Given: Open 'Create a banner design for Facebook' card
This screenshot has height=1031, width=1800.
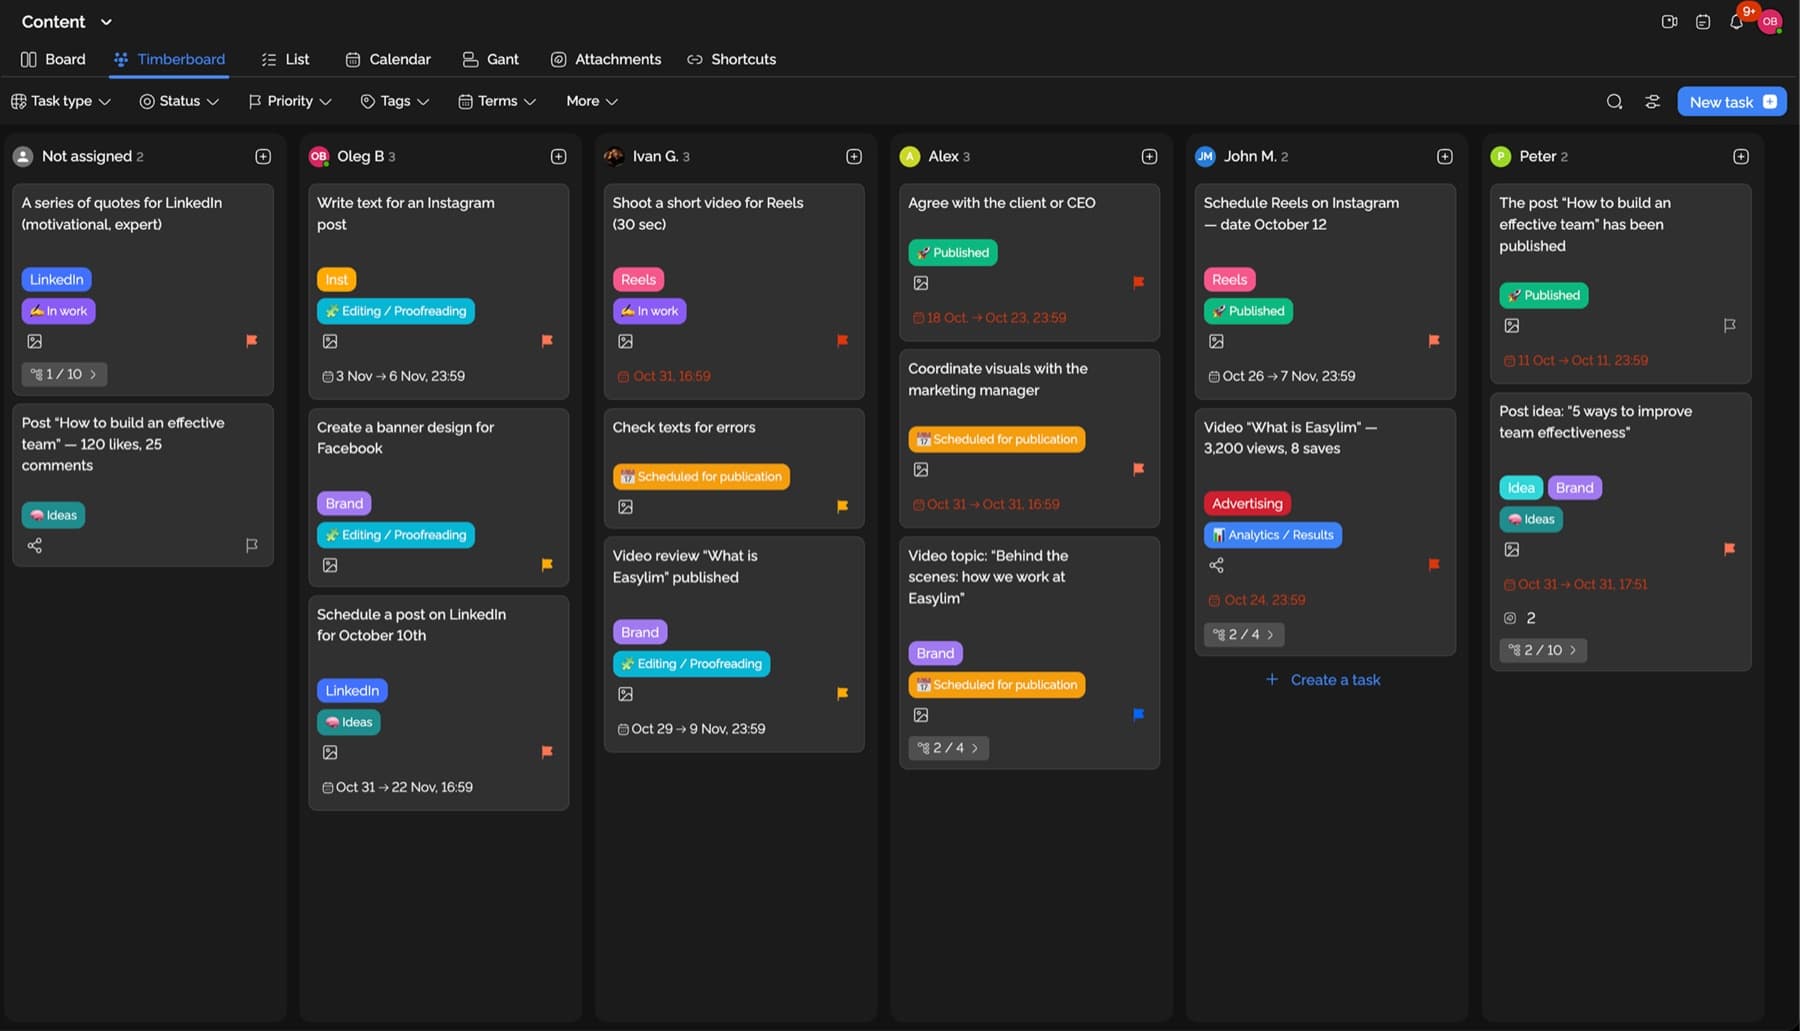Looking at the screenshot, I should 438,497.
